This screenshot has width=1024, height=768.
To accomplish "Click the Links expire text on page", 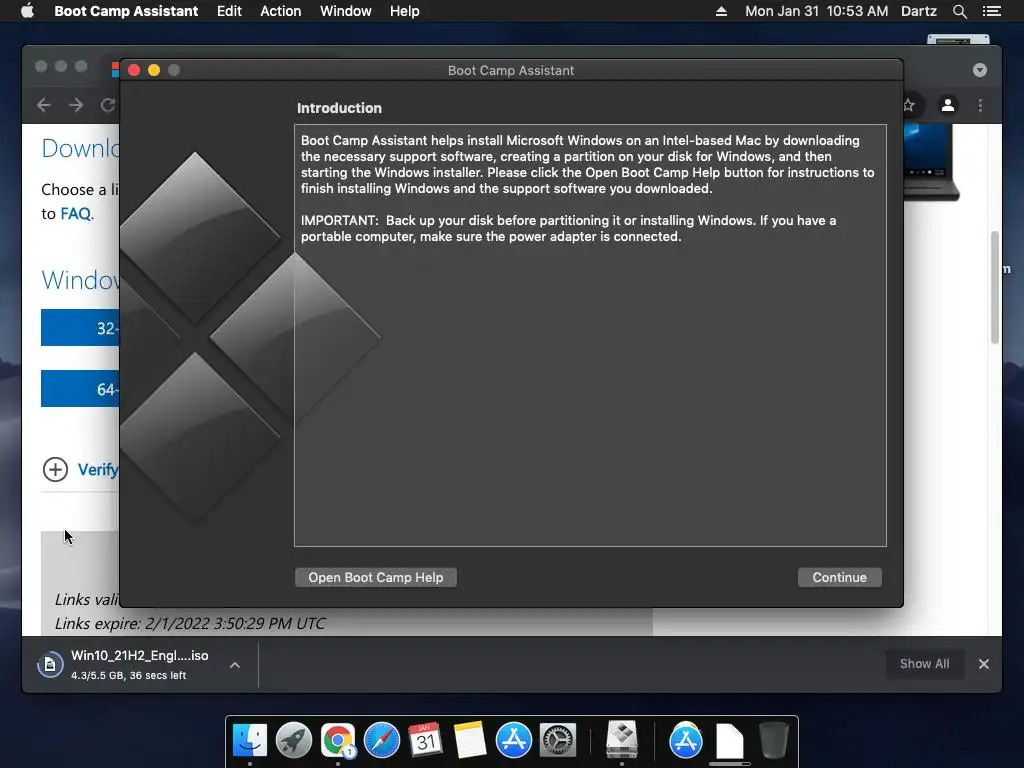I will tap(189, 624).
